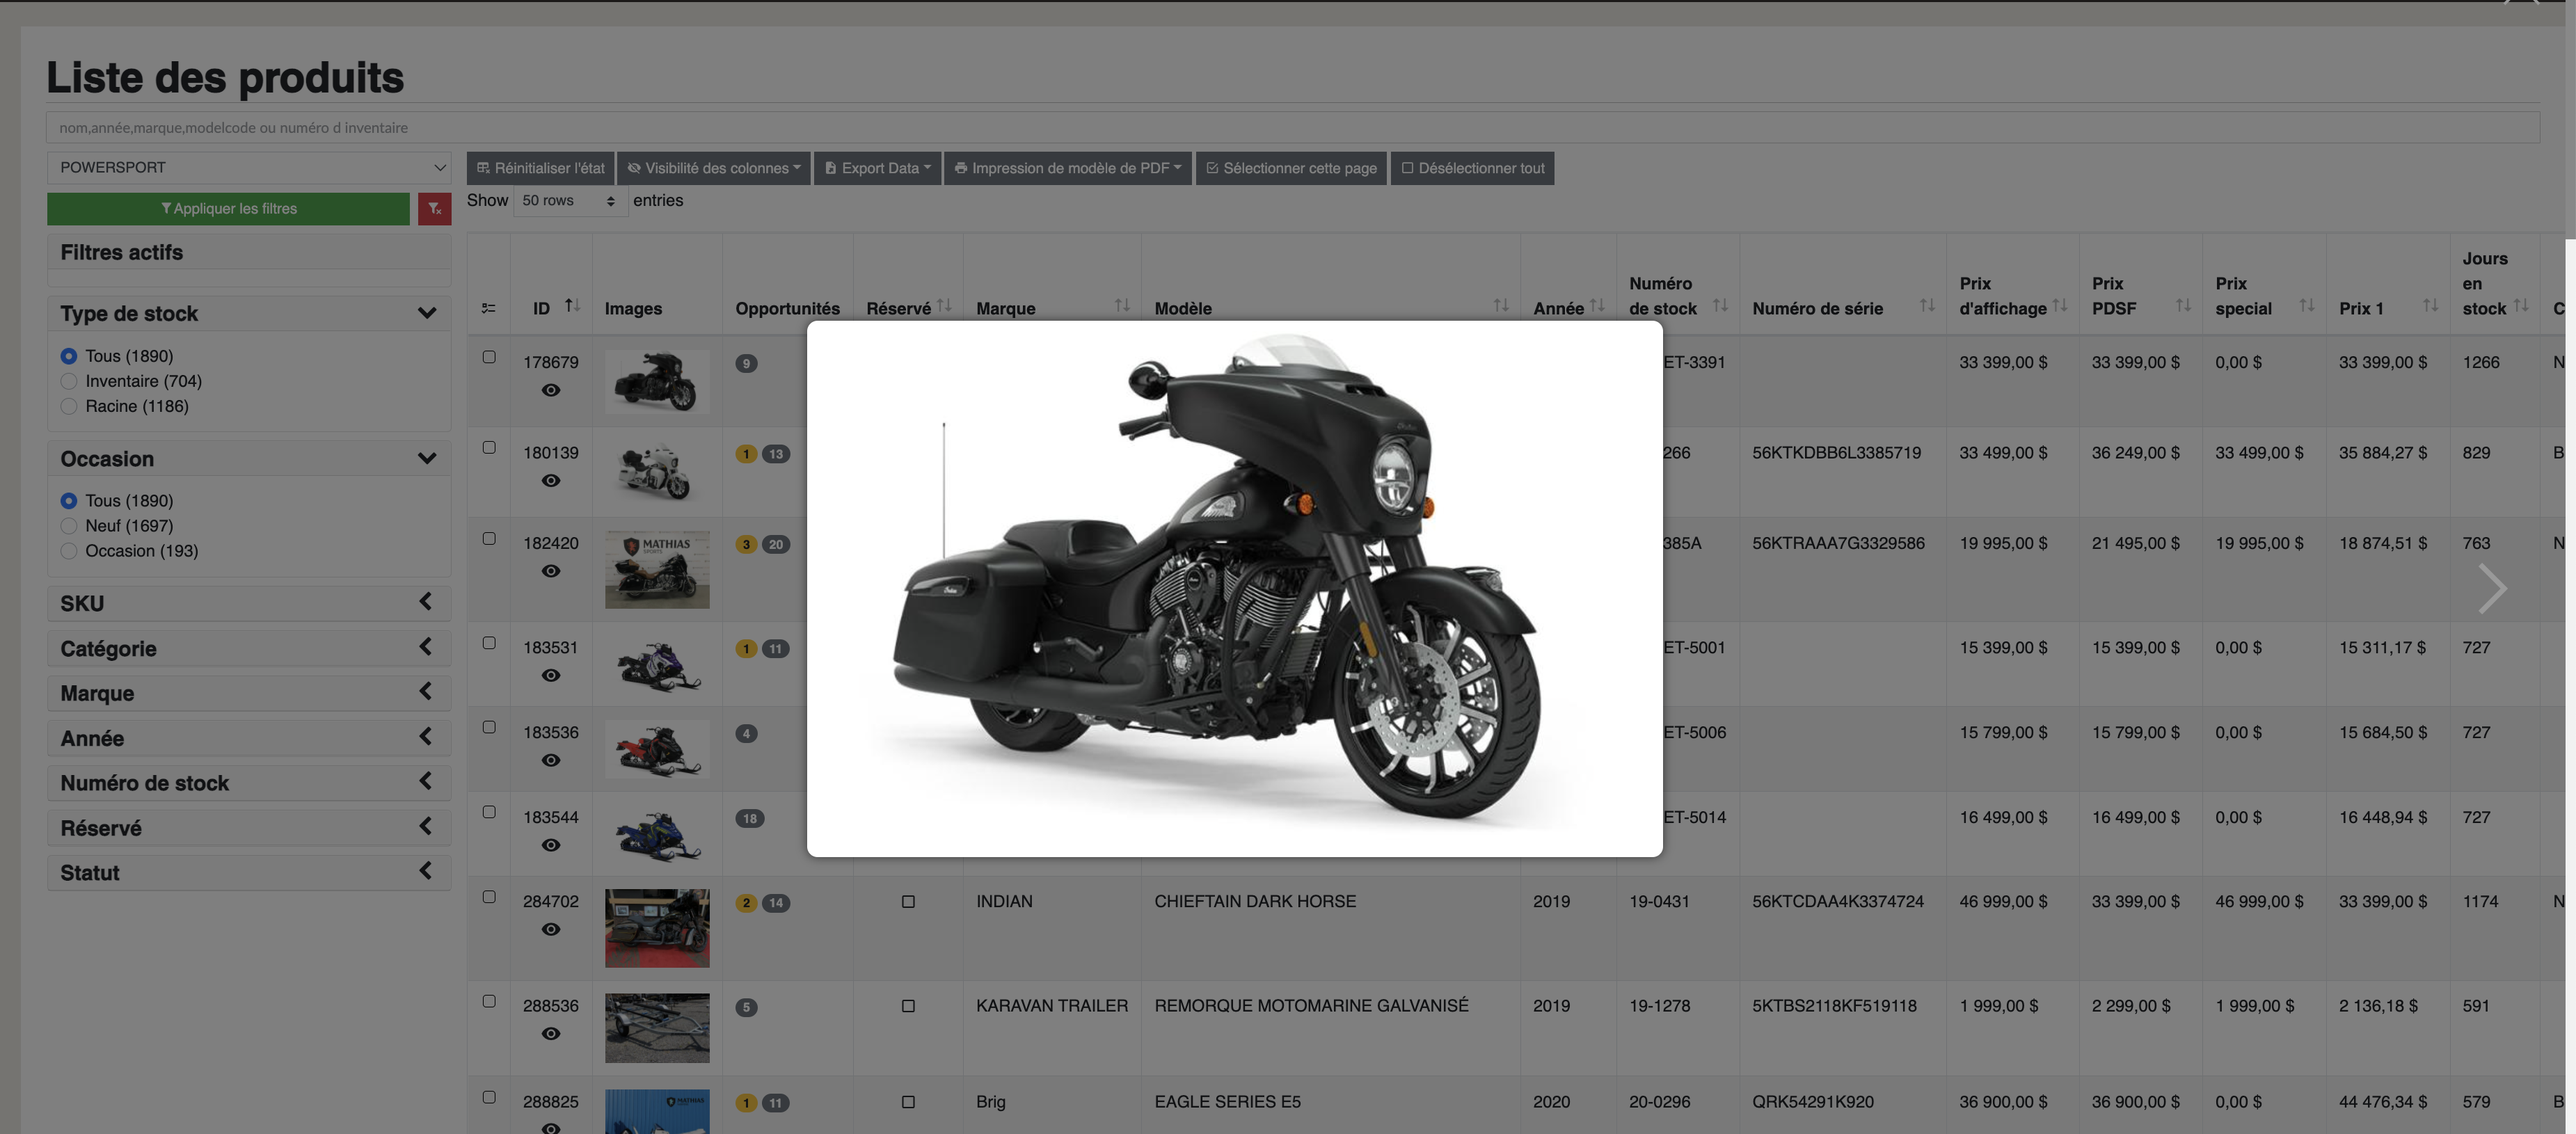Open Visibilité des colonnes menu
This screenshot has width=2576, height=1134.
click(x=714, y=168)
